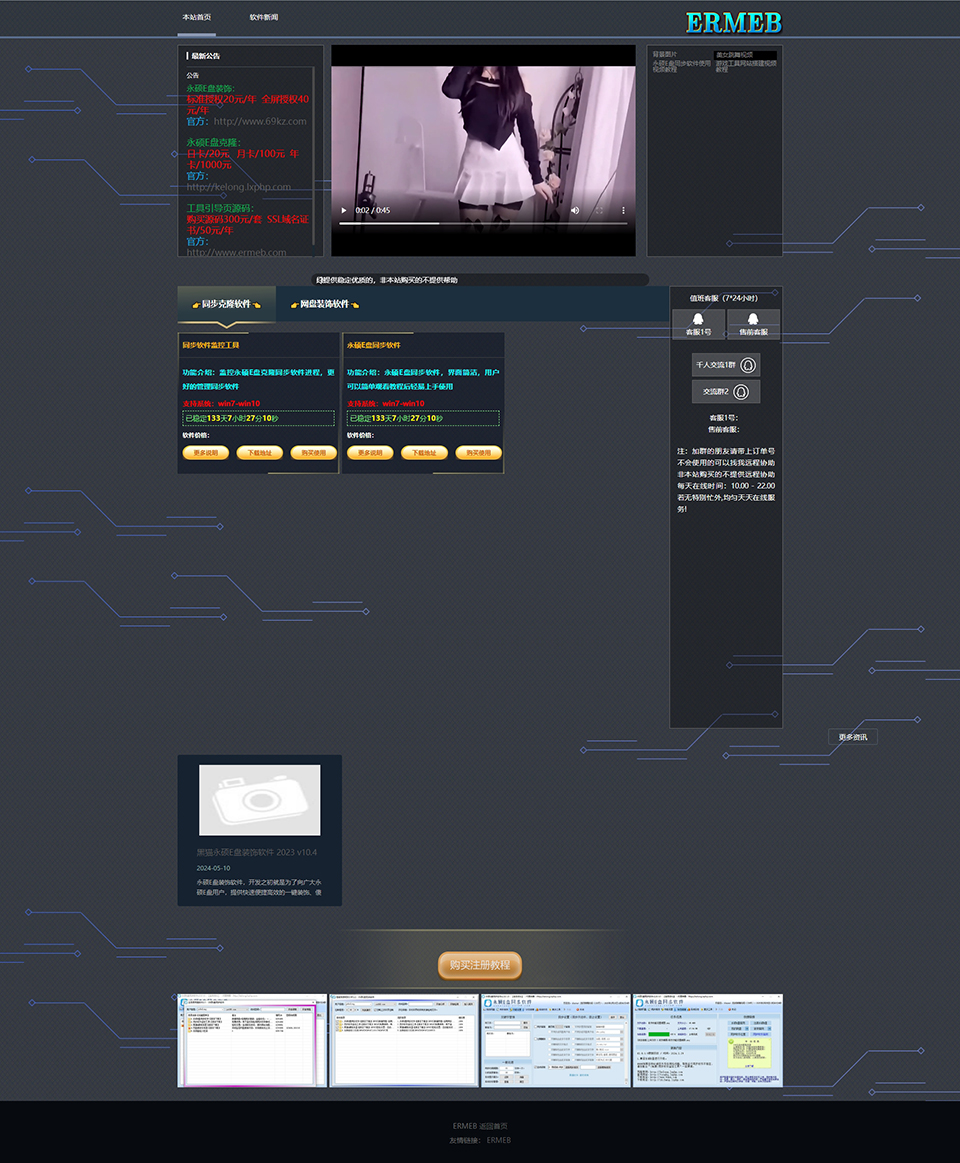Open the 永硕E盘同步软件使用视频教程 entry
Image resolution: width=960 pixels, height=1163 pixels.
pyautogui.click(x=681, y=66)
